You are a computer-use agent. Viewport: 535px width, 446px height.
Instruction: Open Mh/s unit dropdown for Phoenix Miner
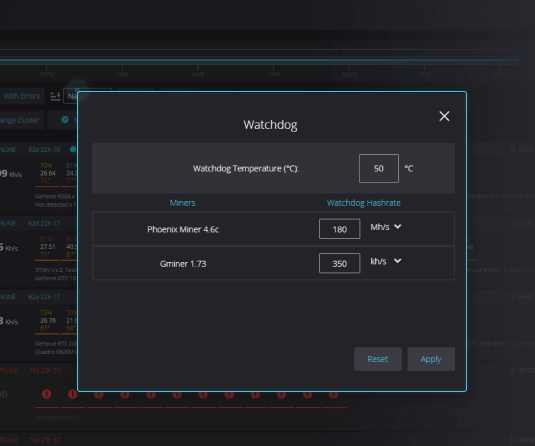coord(386,227)
